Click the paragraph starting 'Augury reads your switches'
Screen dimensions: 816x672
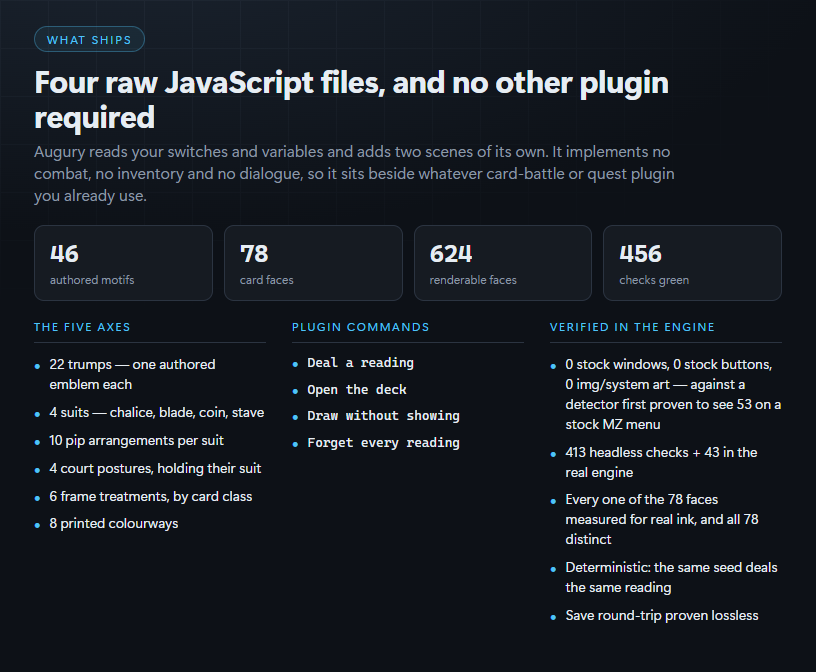(354, 174)
